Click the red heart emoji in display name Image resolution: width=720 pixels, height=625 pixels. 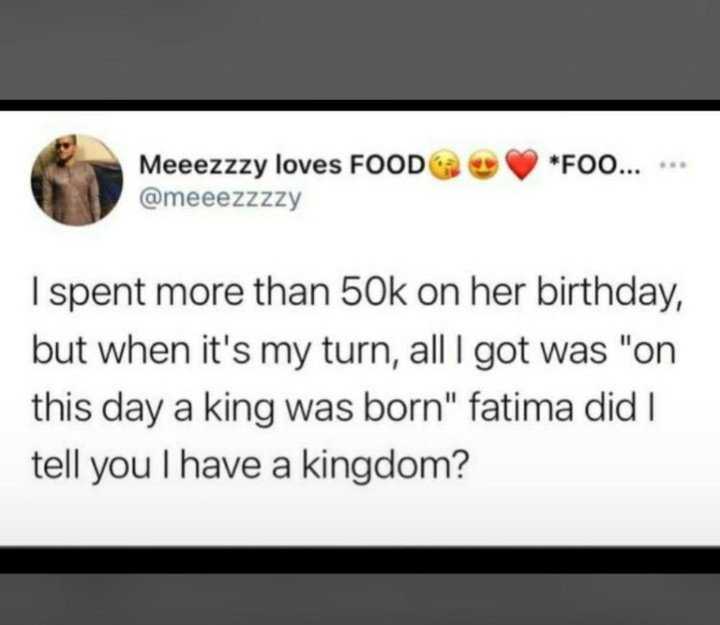tap(521, 165)
